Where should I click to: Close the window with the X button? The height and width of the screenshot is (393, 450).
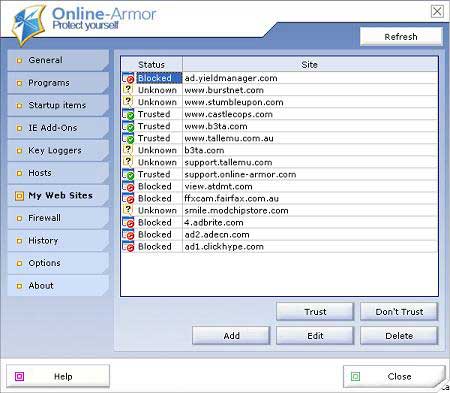[437, 11]
